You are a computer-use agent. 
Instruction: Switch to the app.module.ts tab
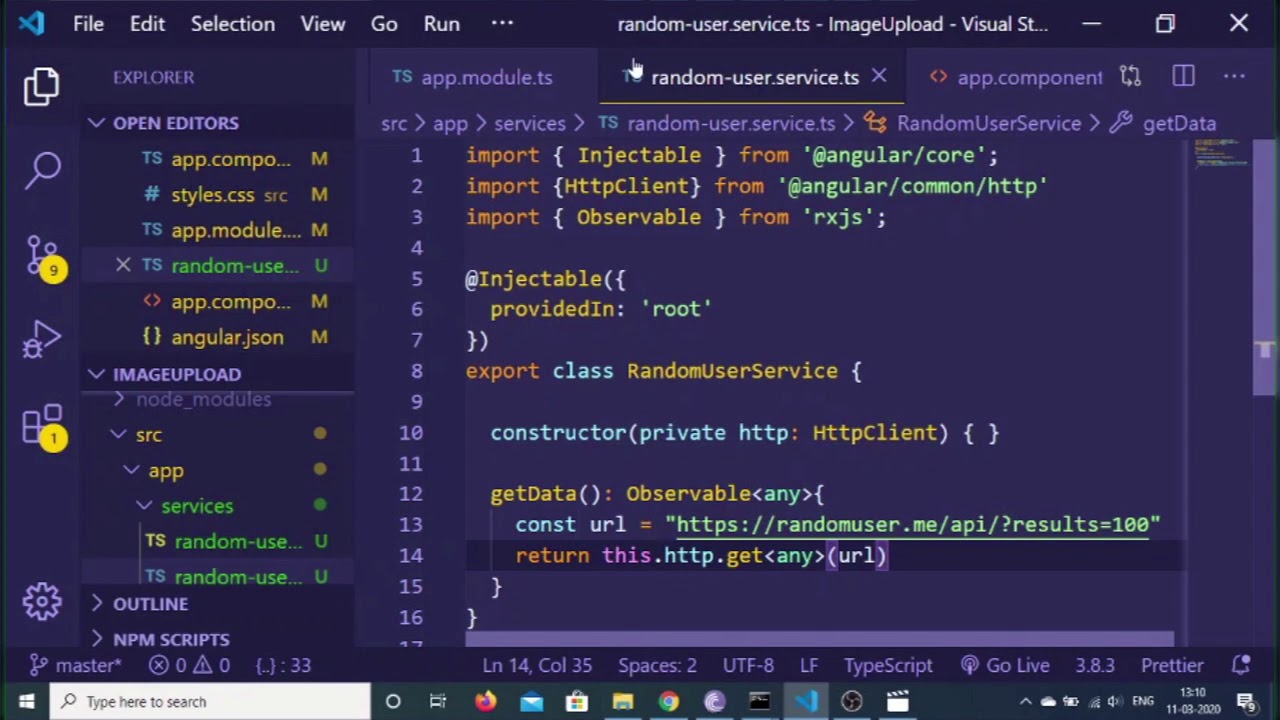pyautogui.click(x=473, y=77)
